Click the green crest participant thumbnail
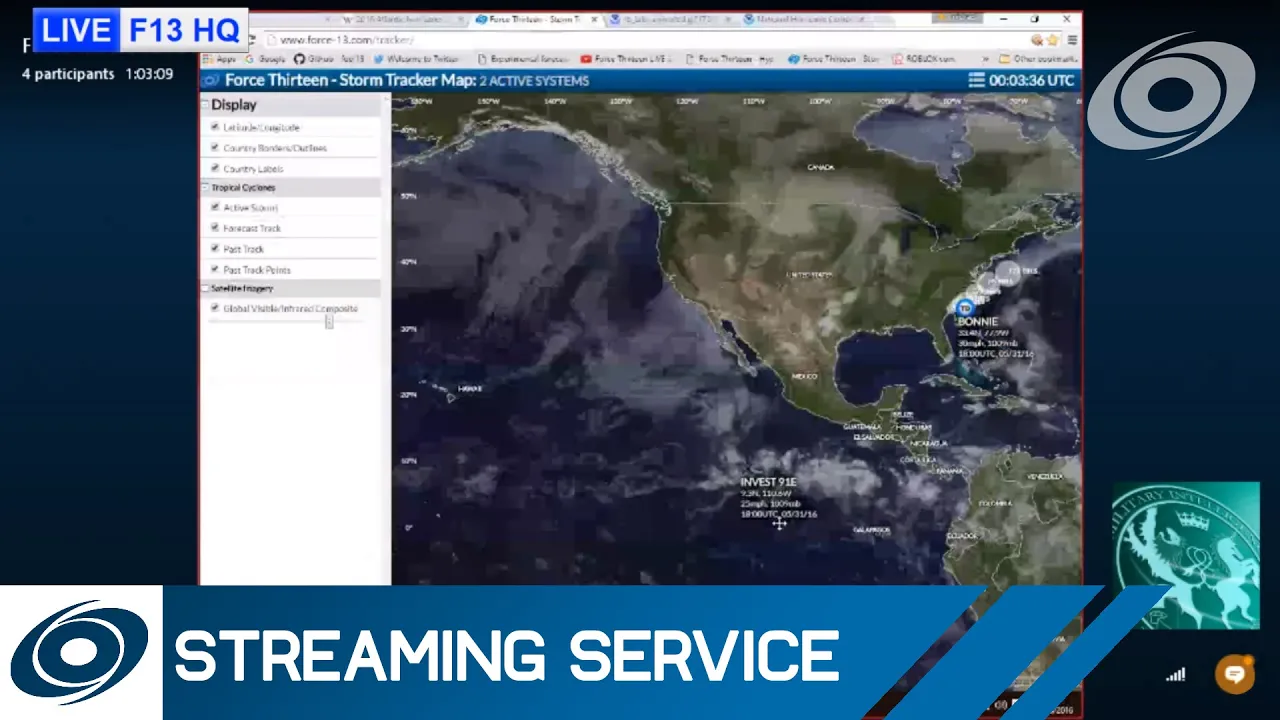The height and width of the screenshot is (720, 1280). click(1186, 556)
